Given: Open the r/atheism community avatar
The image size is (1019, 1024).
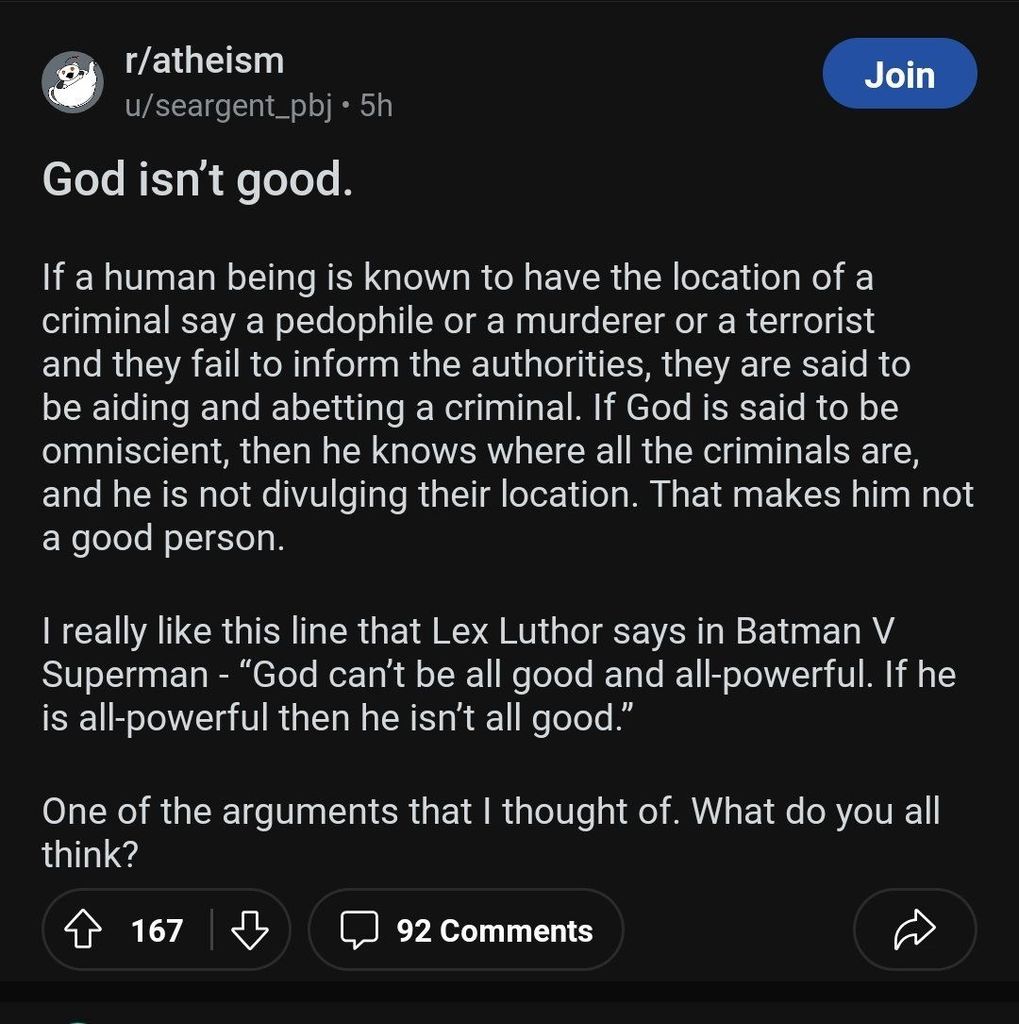Looking at the screenshot, I should tap(73, 82).
